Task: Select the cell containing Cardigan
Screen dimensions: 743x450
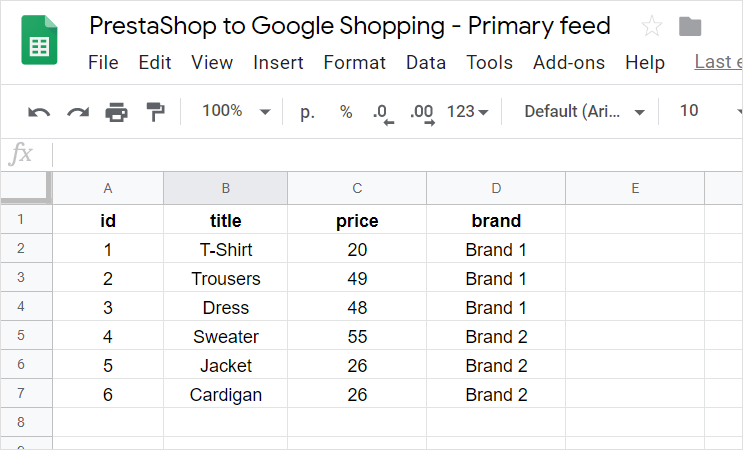Action: click(x=226, y=394)
